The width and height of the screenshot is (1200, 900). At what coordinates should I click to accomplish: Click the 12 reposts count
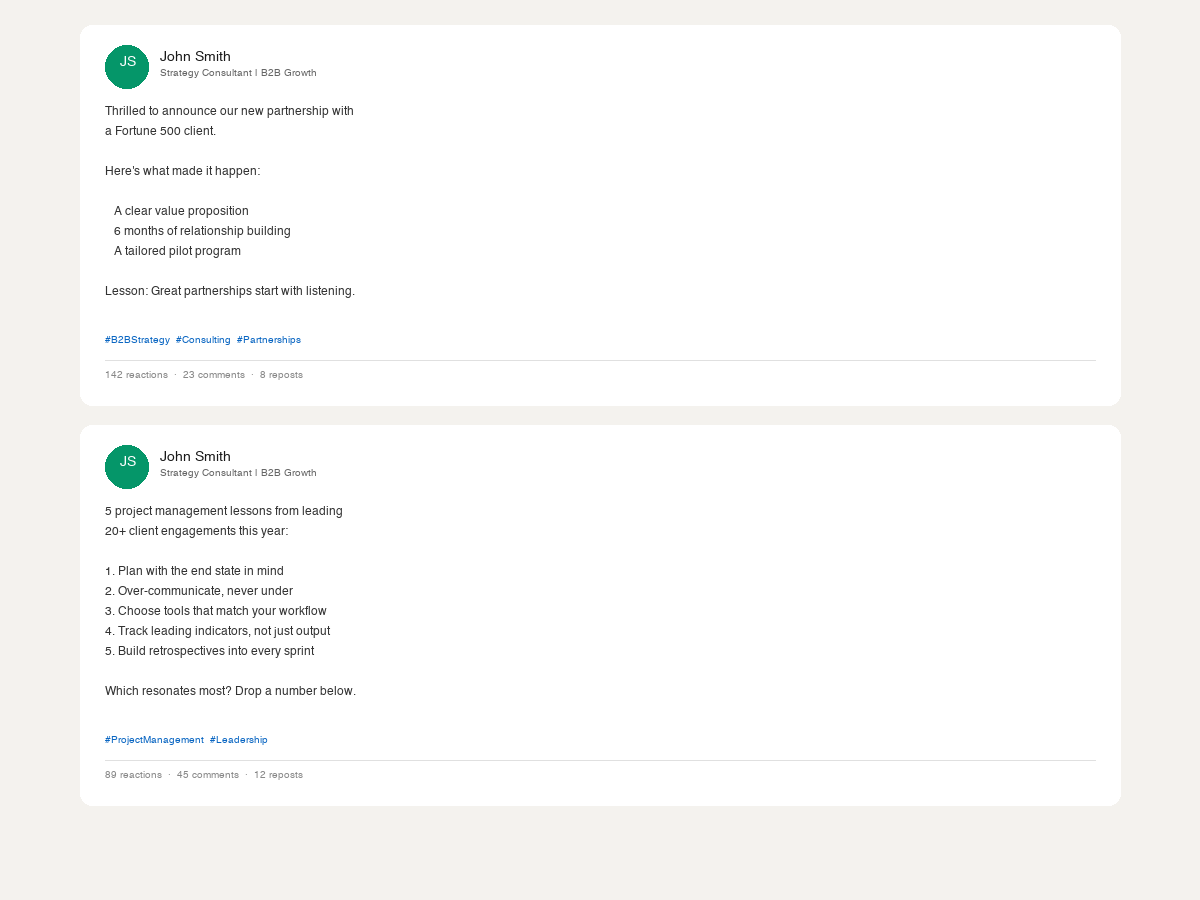point(278,775)
